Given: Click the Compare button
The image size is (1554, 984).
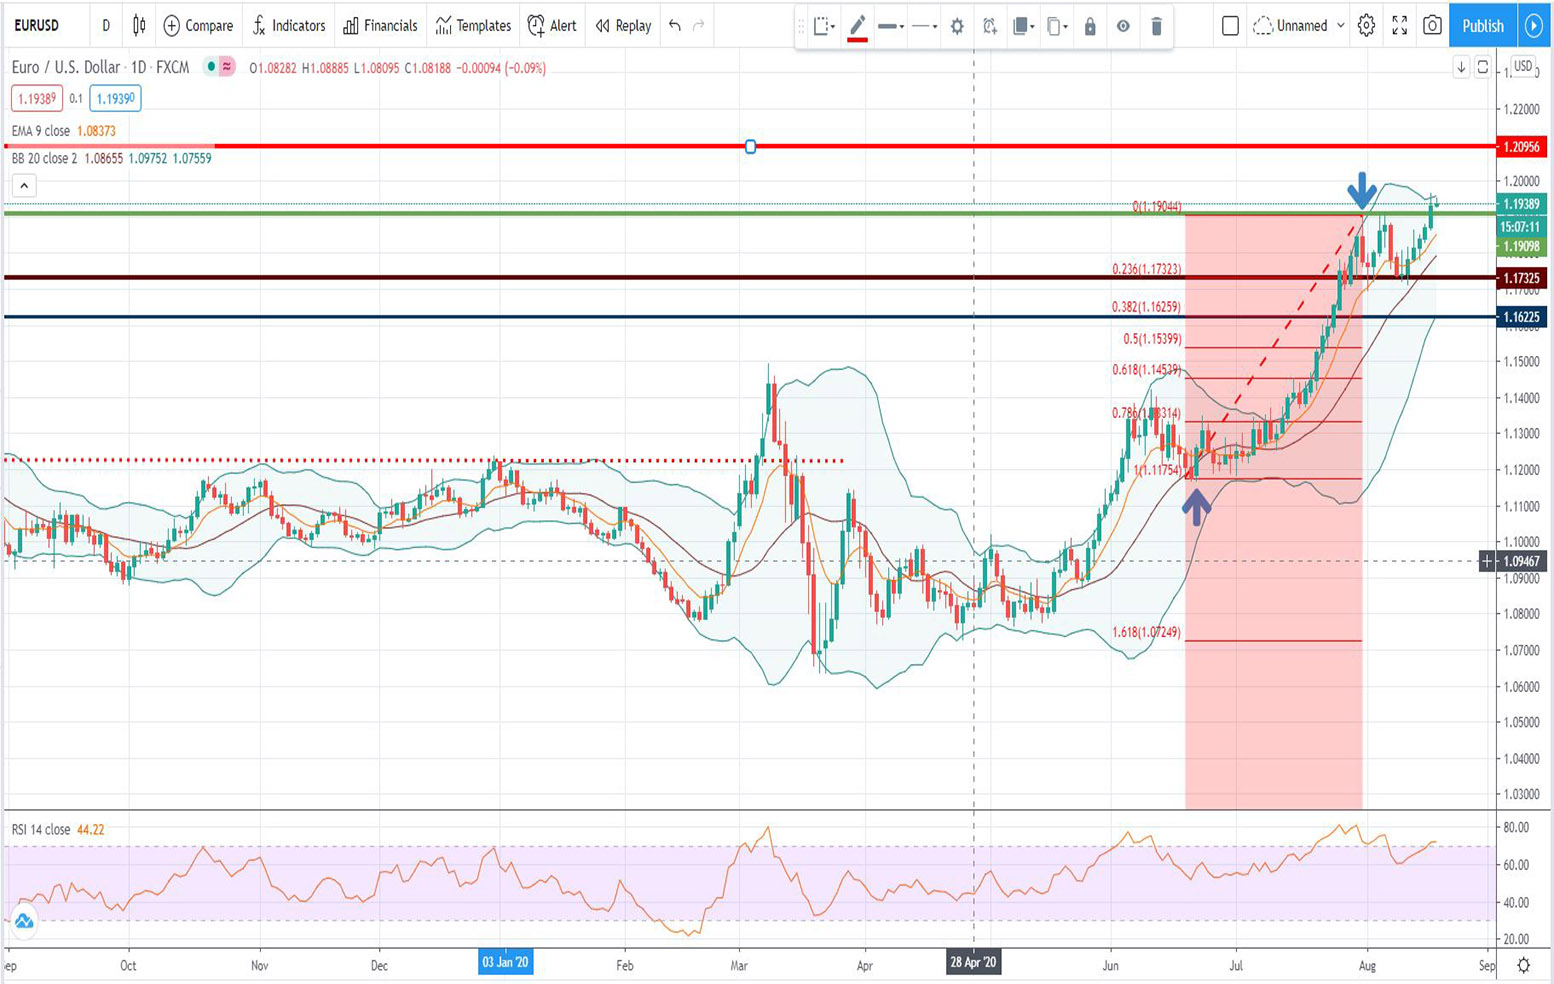Looking at the screenshot, I should pos(198,26).
